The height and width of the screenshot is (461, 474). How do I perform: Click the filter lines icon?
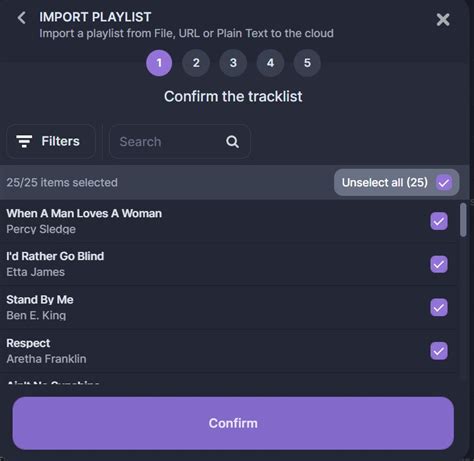click(24, 141)
